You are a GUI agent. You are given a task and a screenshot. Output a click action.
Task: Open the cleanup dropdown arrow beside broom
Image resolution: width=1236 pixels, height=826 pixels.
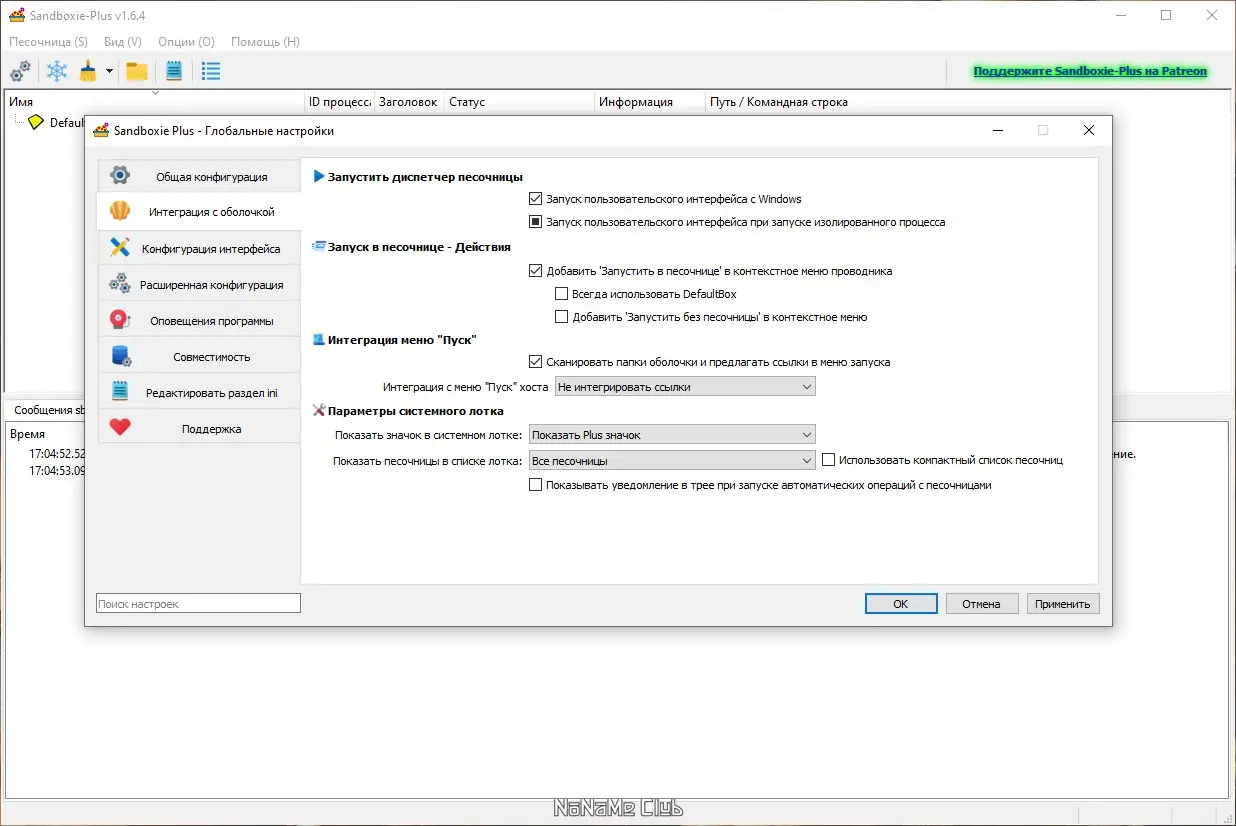click(x=109, y=72)
